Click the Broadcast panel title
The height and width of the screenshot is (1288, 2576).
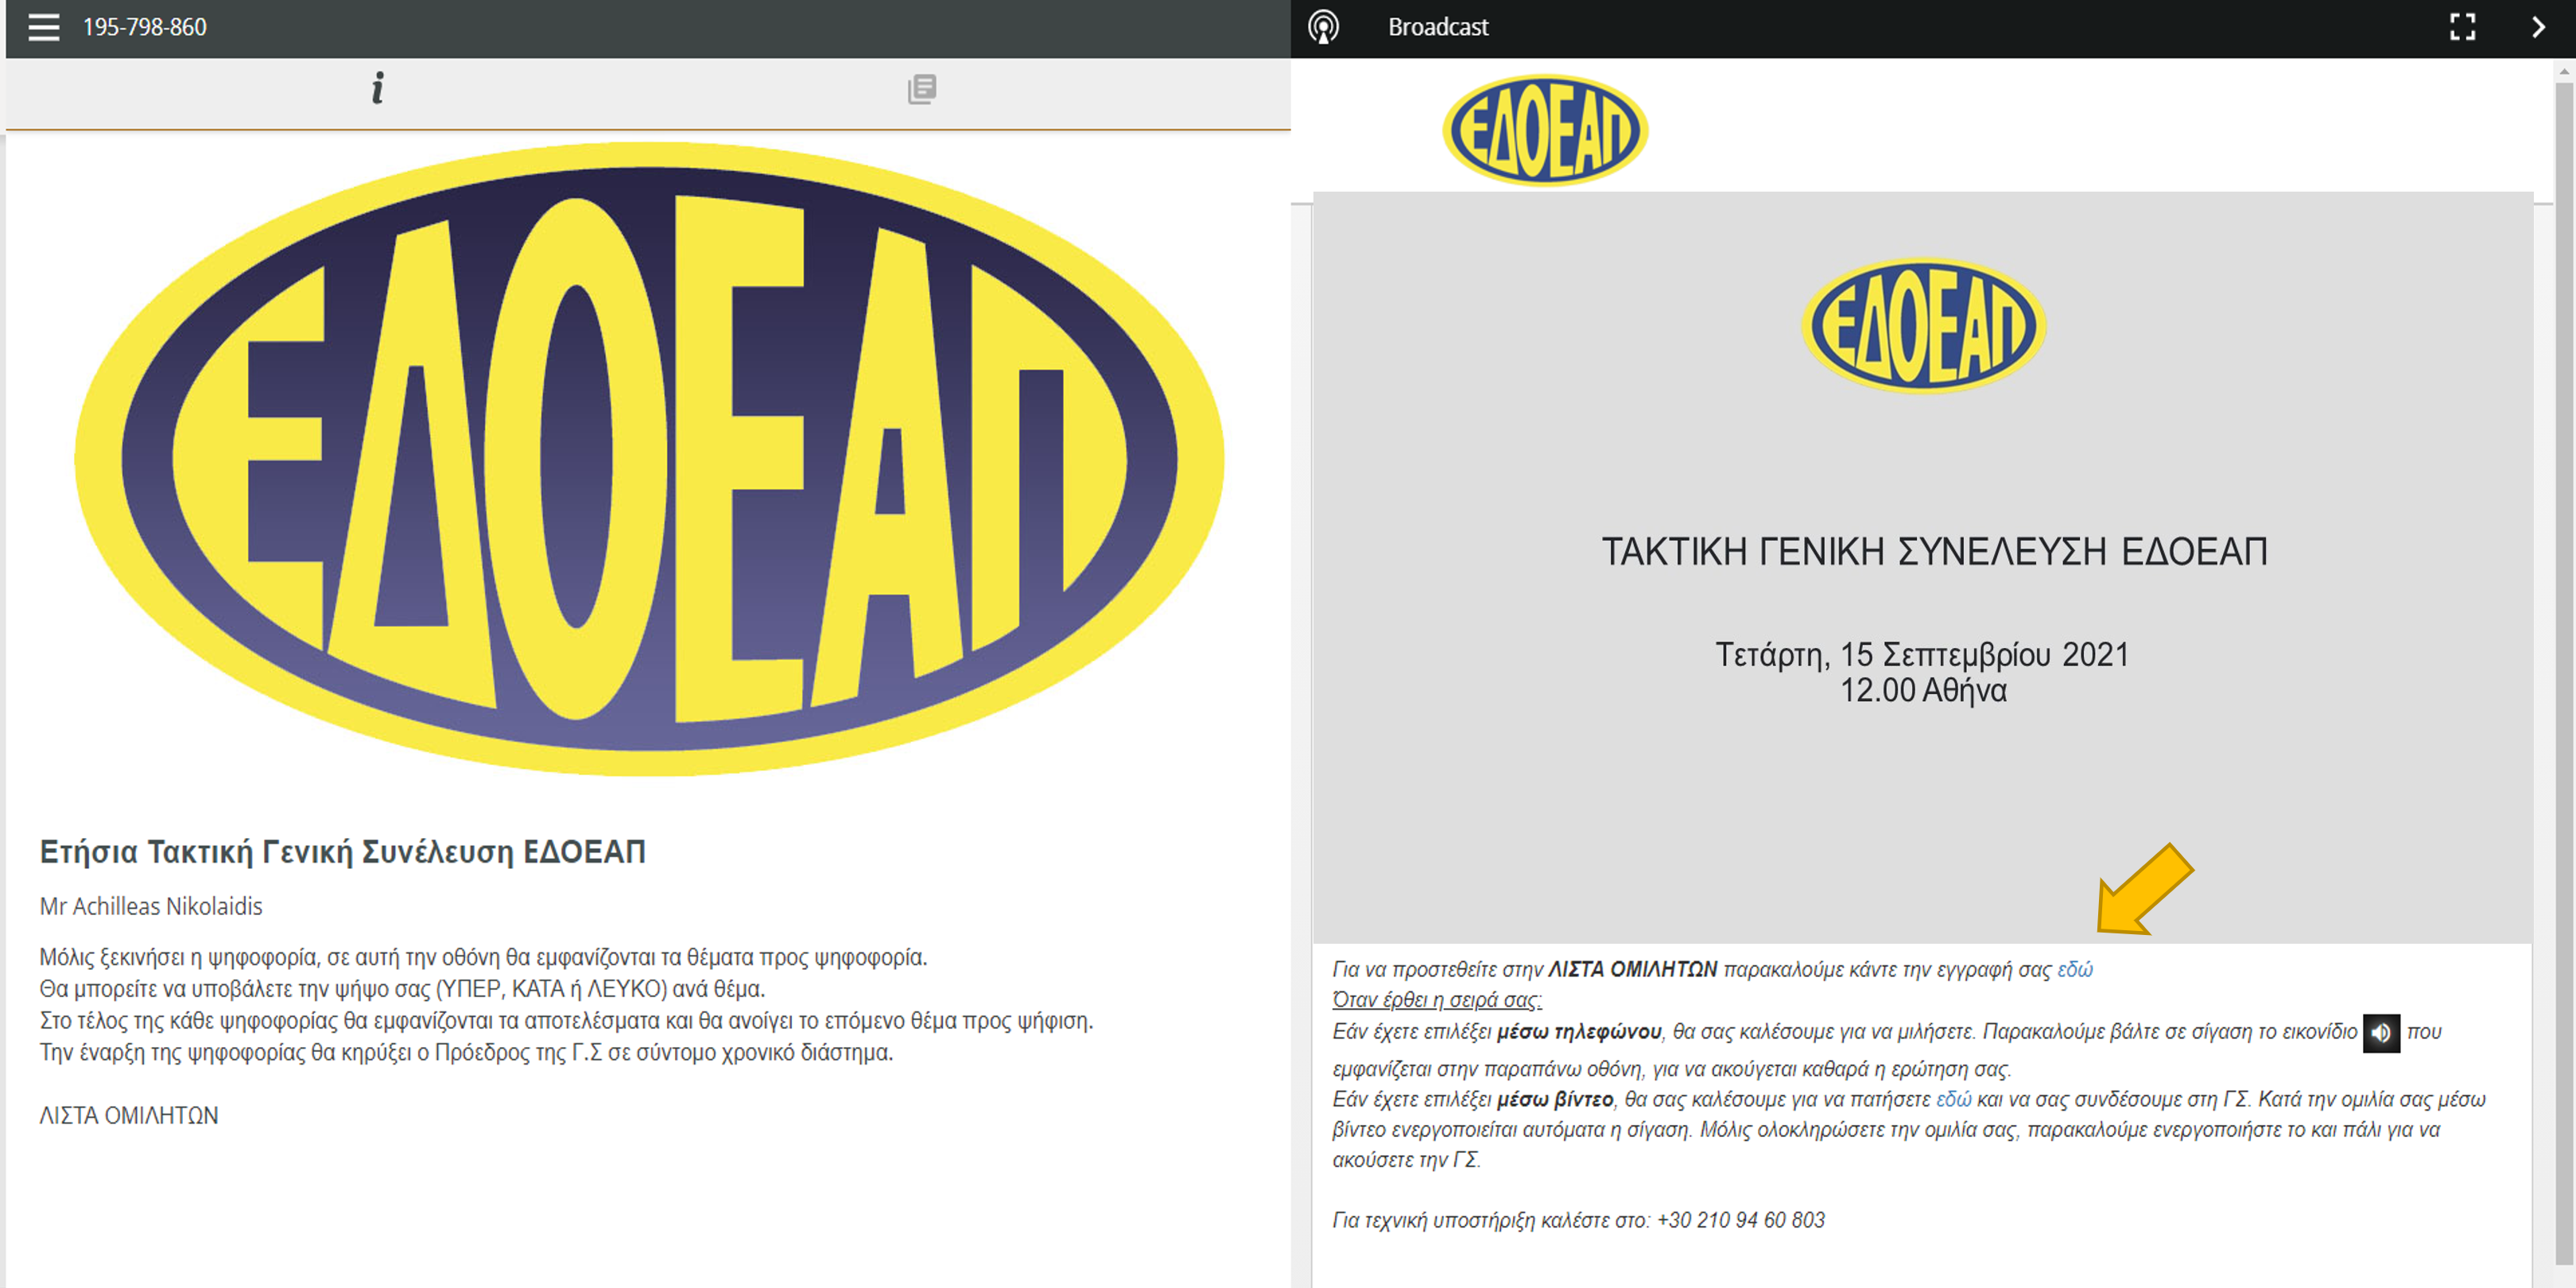tap(1438, 27)
